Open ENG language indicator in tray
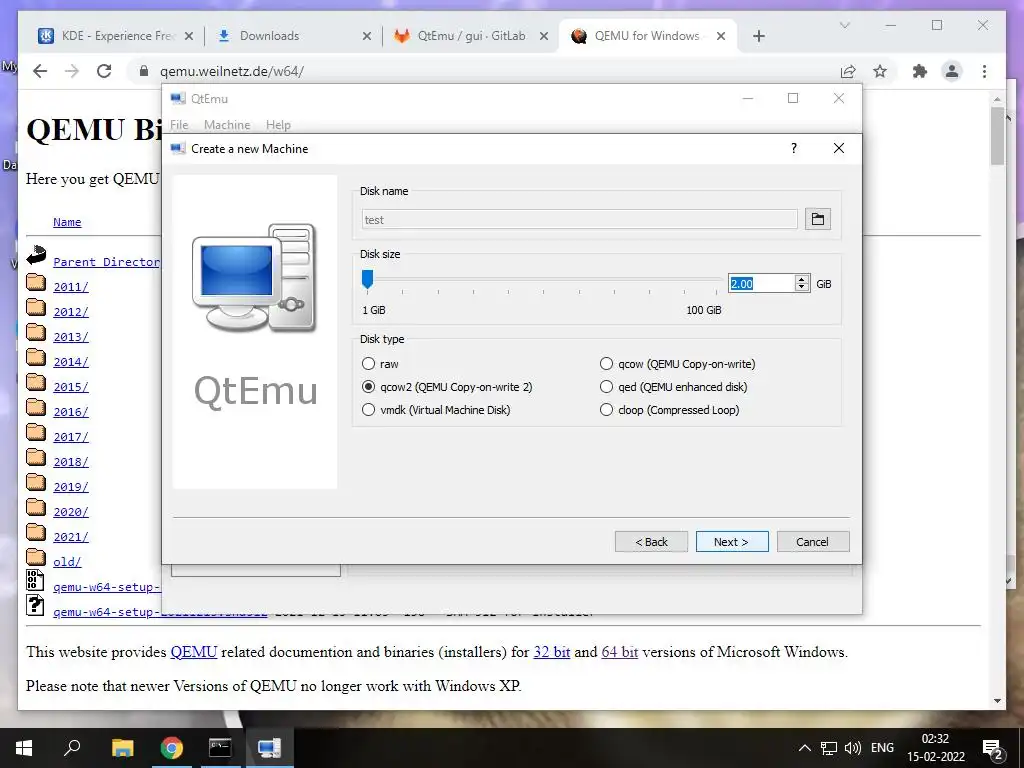The width and height of the screenshot is (1024, 768). click(882, 748)
